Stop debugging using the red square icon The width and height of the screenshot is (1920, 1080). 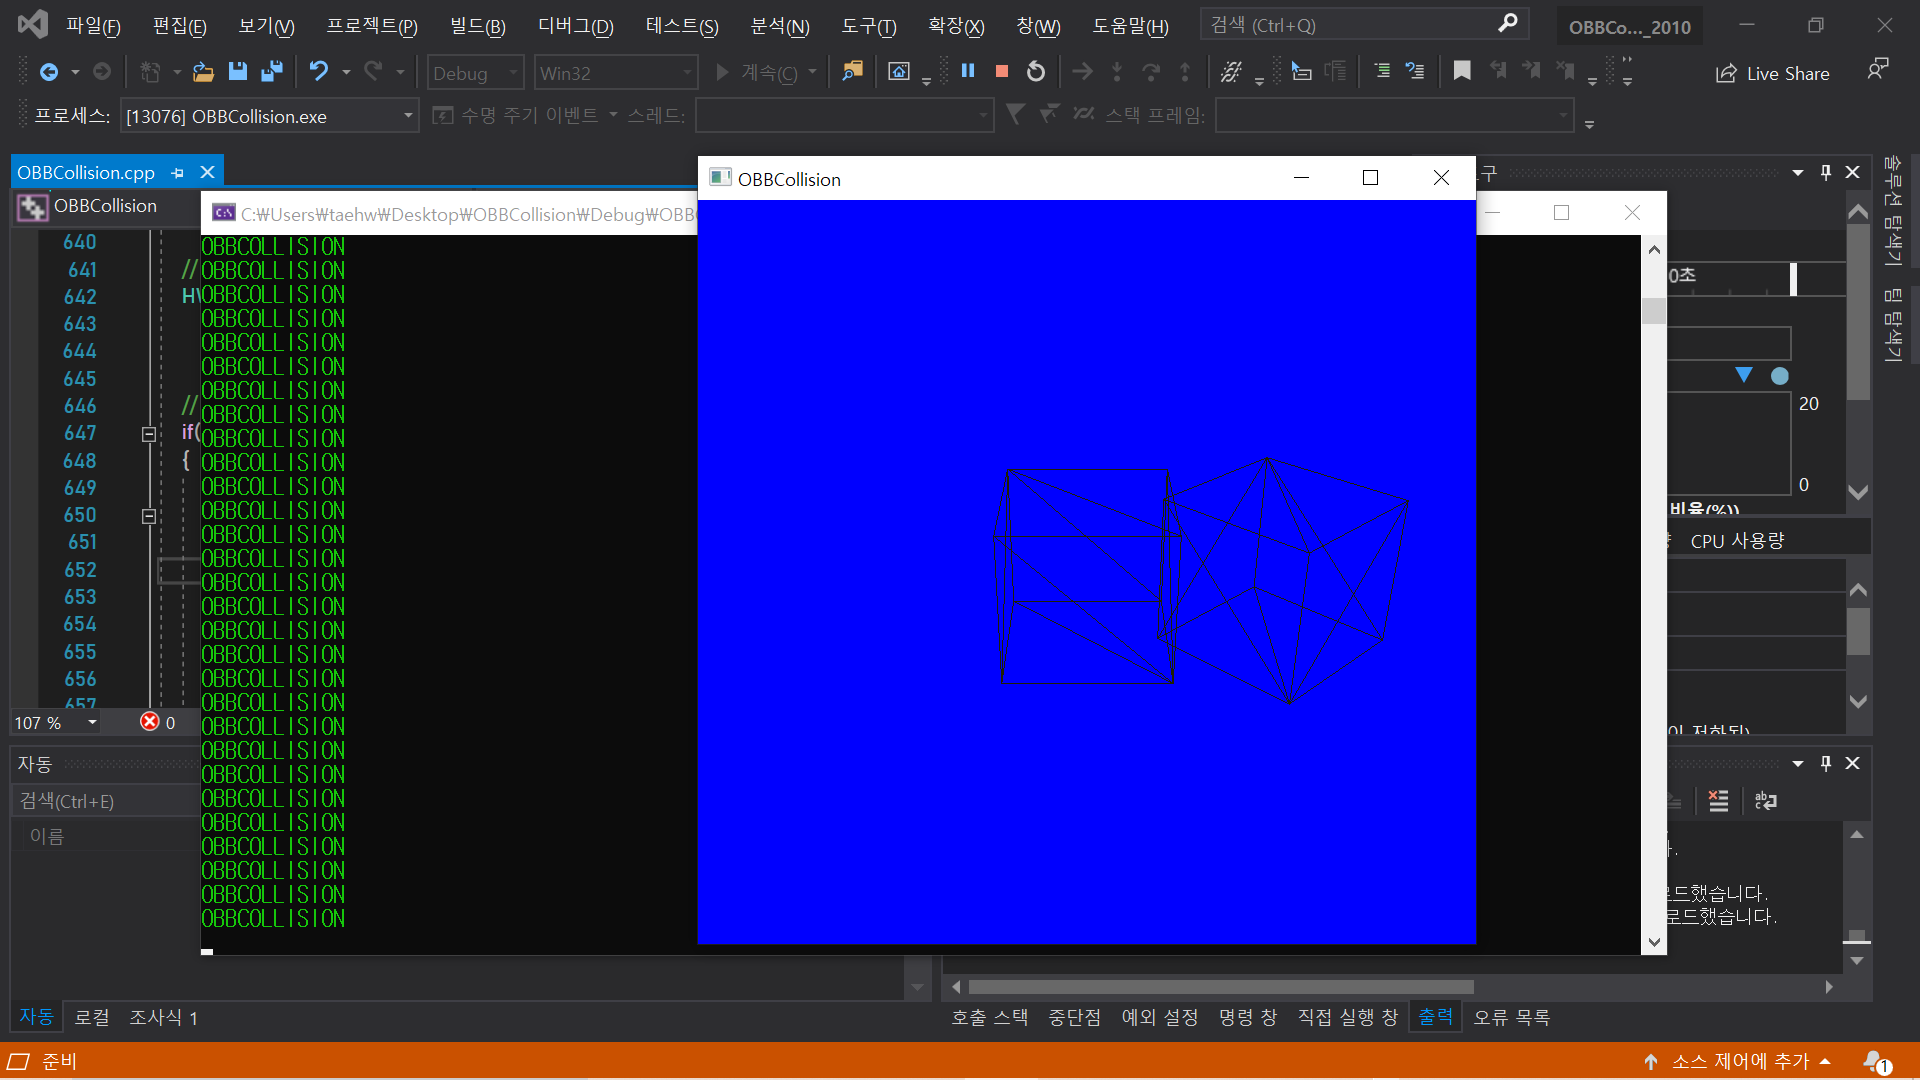pyautogui.click(x=1001, y=71)
